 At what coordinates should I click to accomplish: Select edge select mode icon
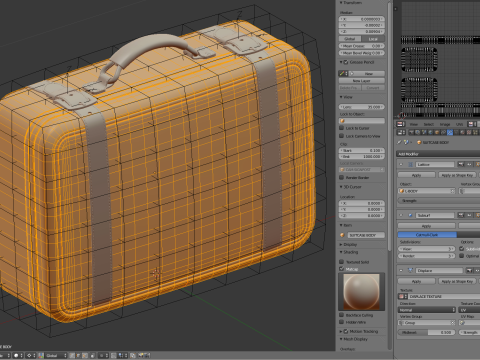click(x=78, y=356)
